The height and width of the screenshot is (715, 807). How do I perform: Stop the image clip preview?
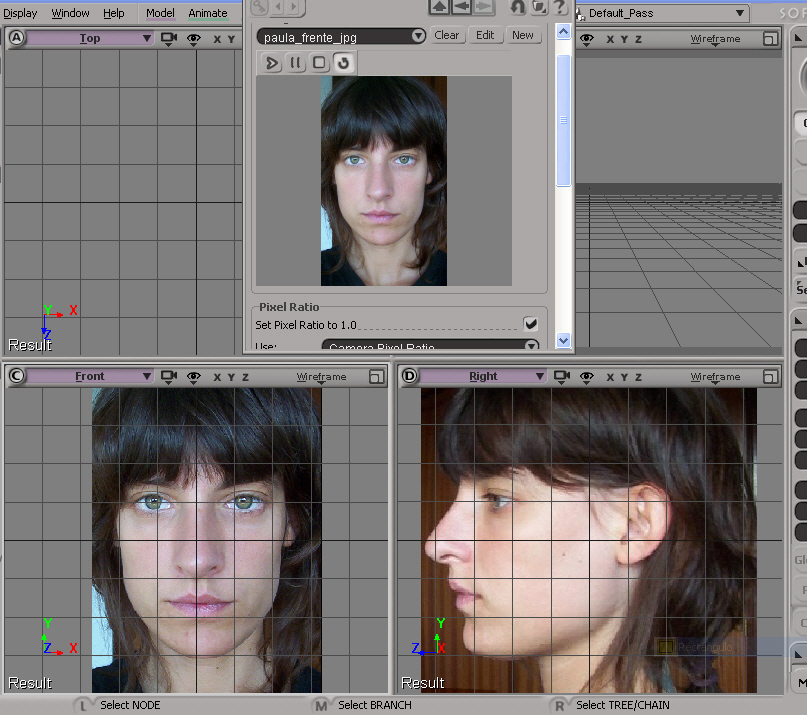[x=319, y=63]
